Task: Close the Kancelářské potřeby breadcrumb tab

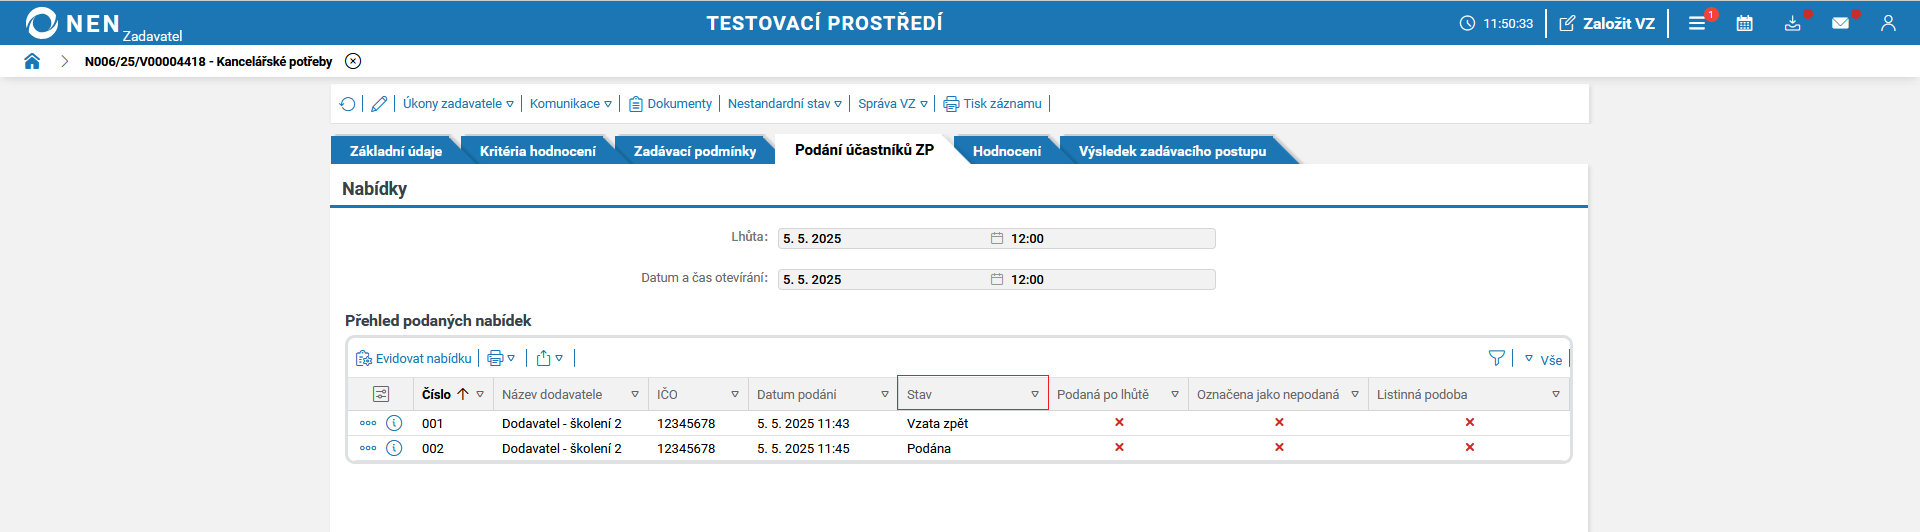Action: click(353, 61)
